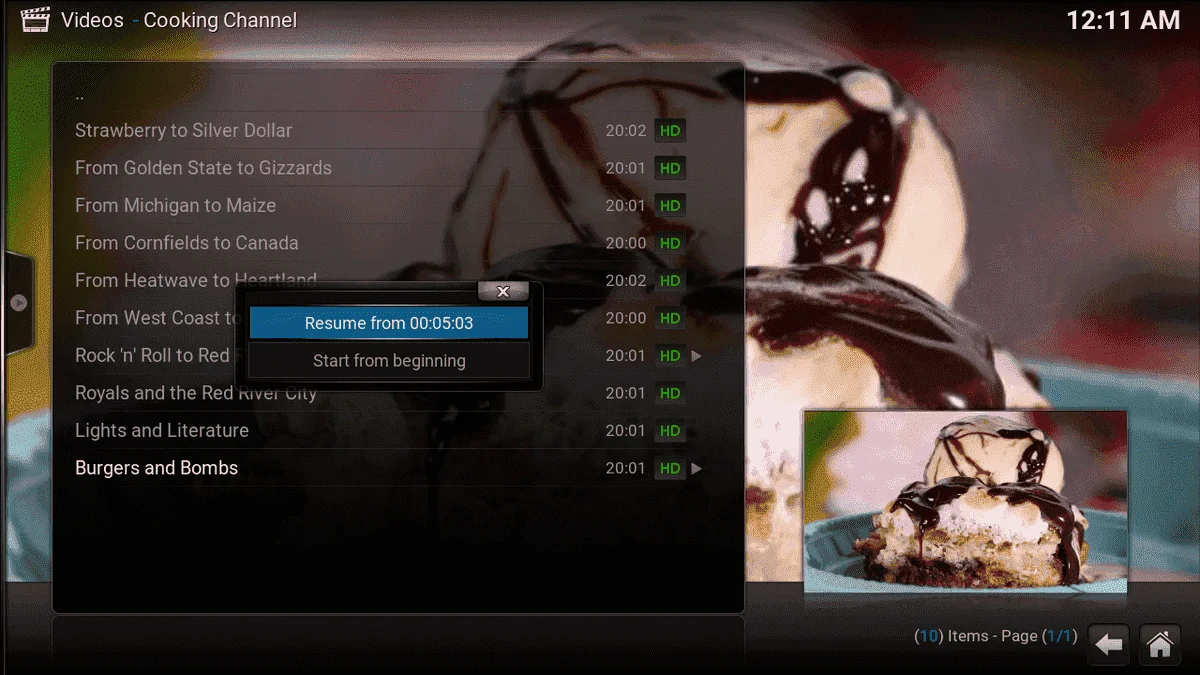Viewport: 1200px width, 675px height.
Task: Choose Start from beginning
Action: click(x=389, y=361)
